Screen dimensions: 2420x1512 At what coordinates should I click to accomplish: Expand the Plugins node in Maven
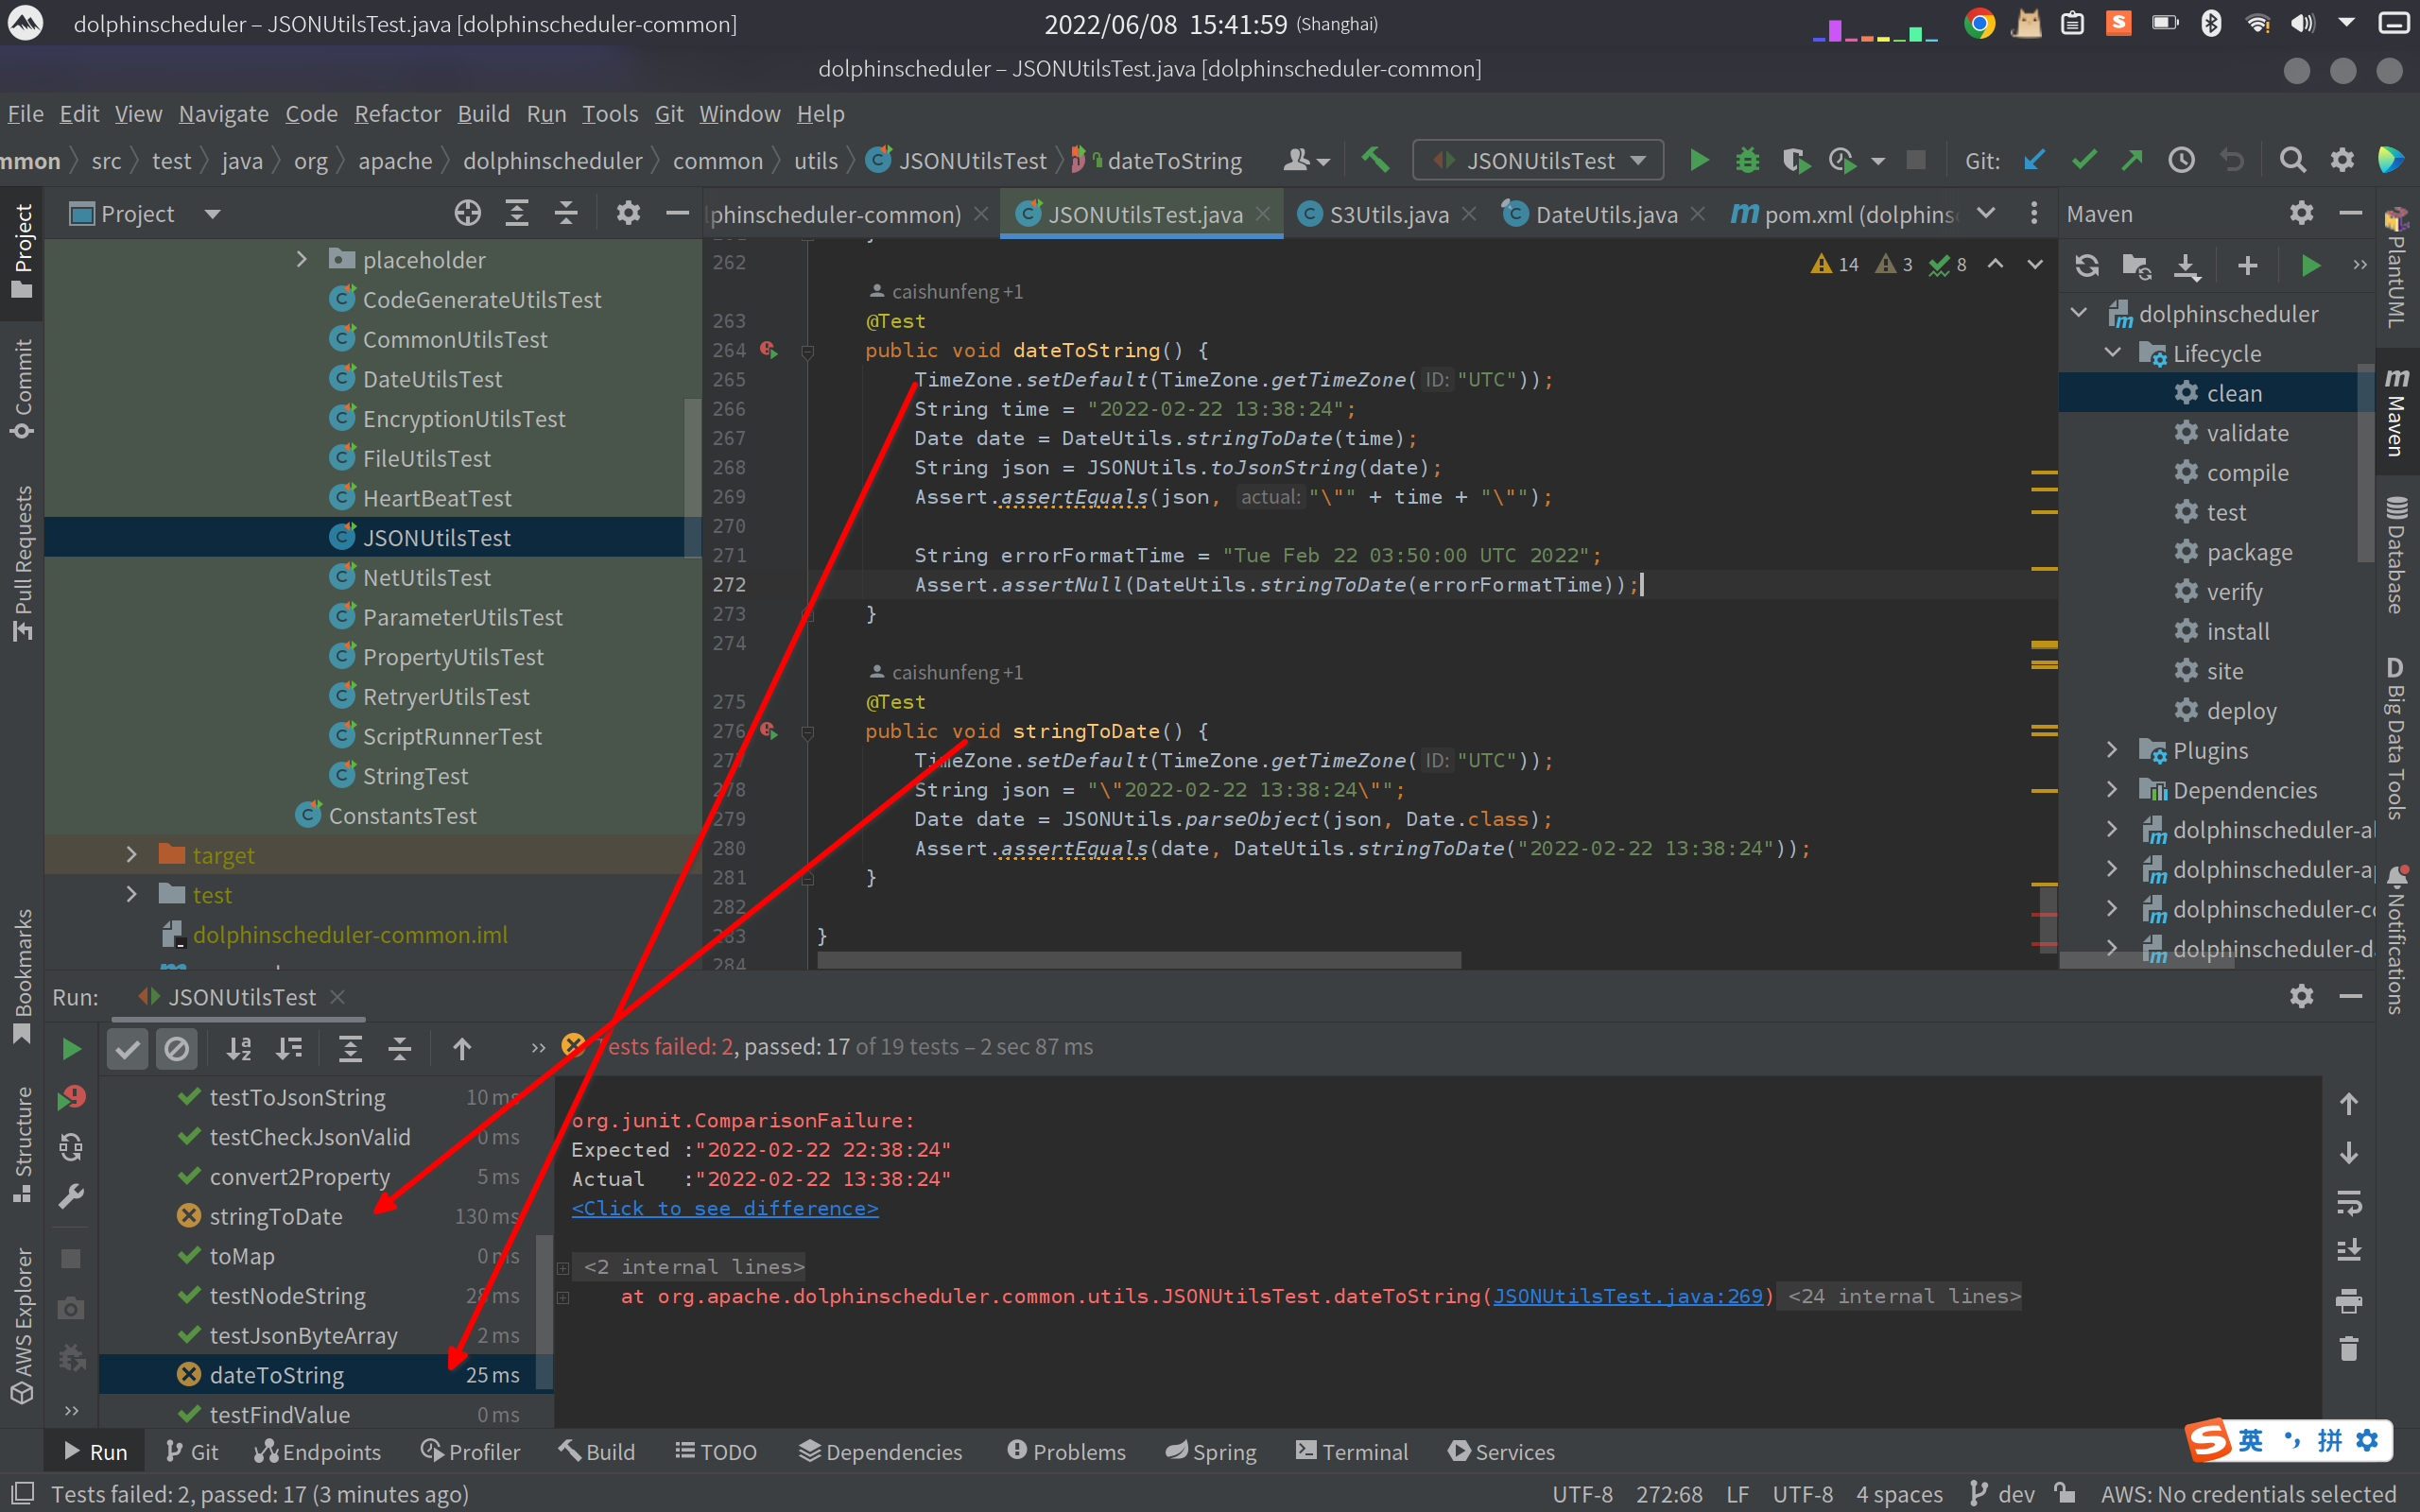(2112, 750)
